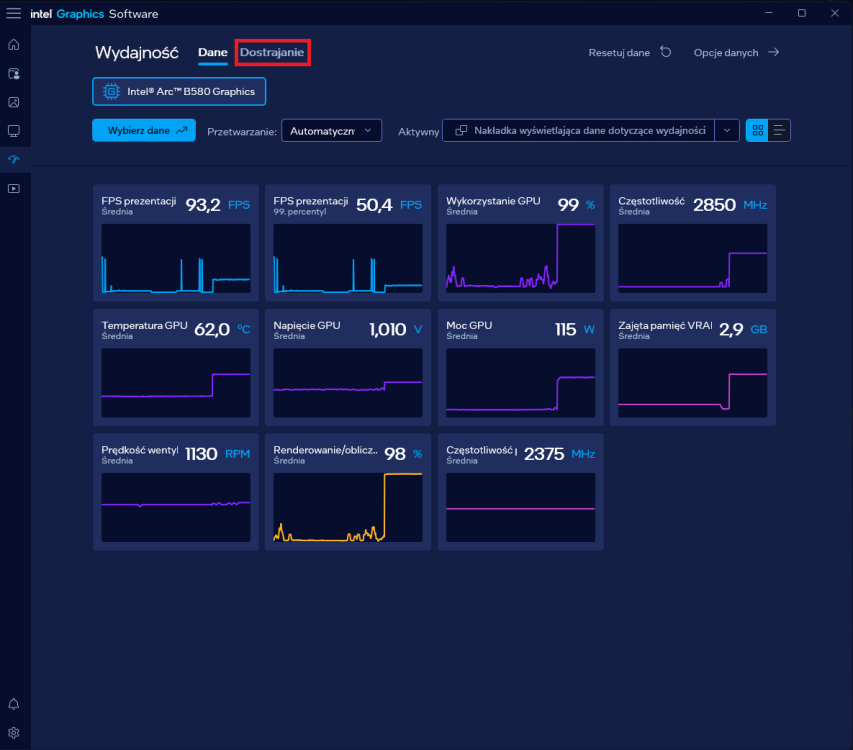Viewport: 853px width, 750px height.
Task: Open the second sidebar icon below Home
Action: [x=14, y=73]
